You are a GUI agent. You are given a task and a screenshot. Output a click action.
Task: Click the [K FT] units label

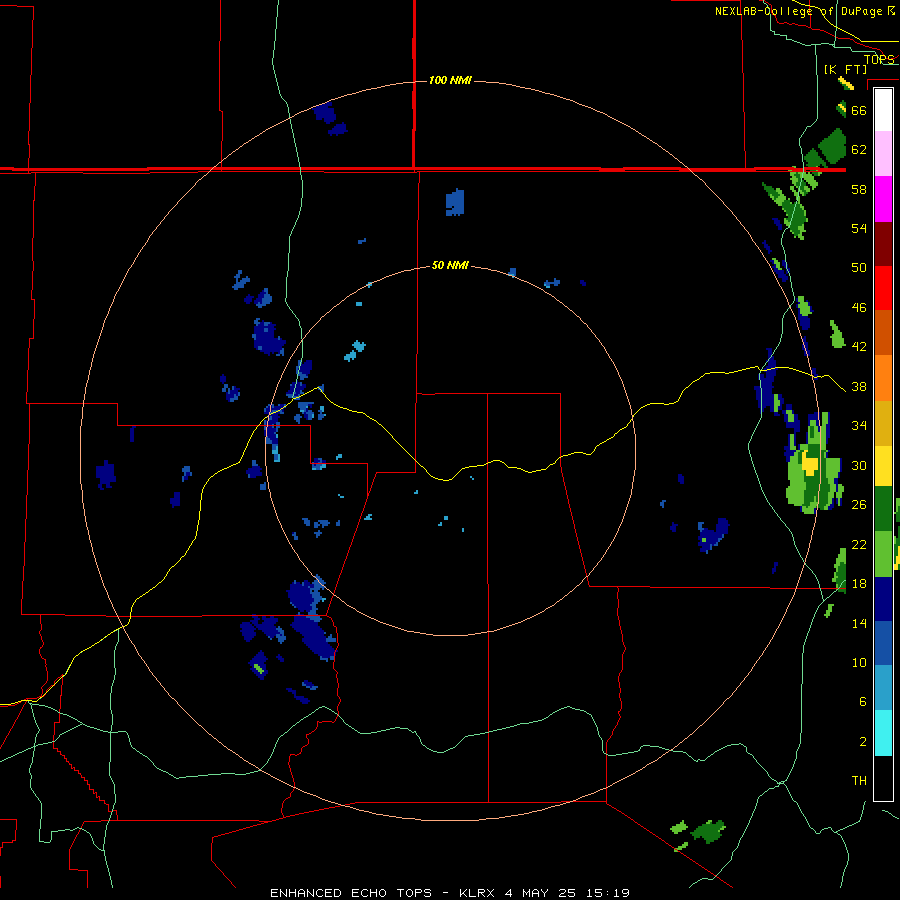(x=845, y=69)
